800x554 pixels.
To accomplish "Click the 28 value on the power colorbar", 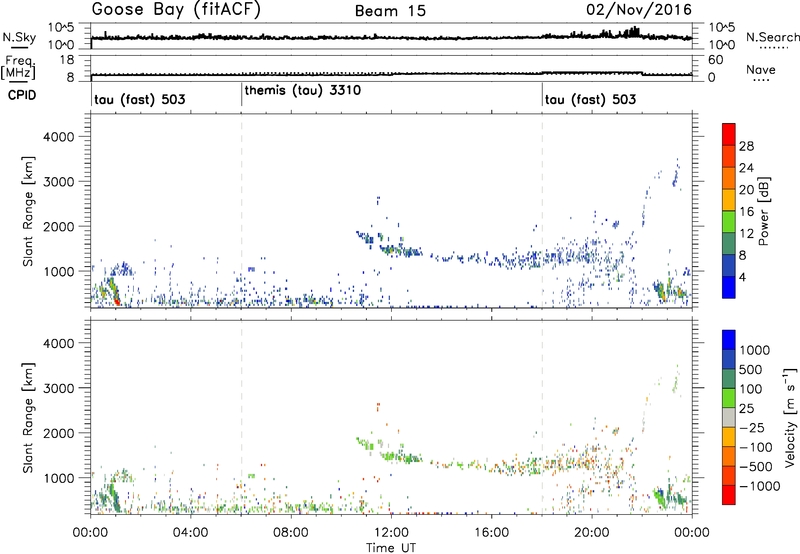I will coord(746,146).
